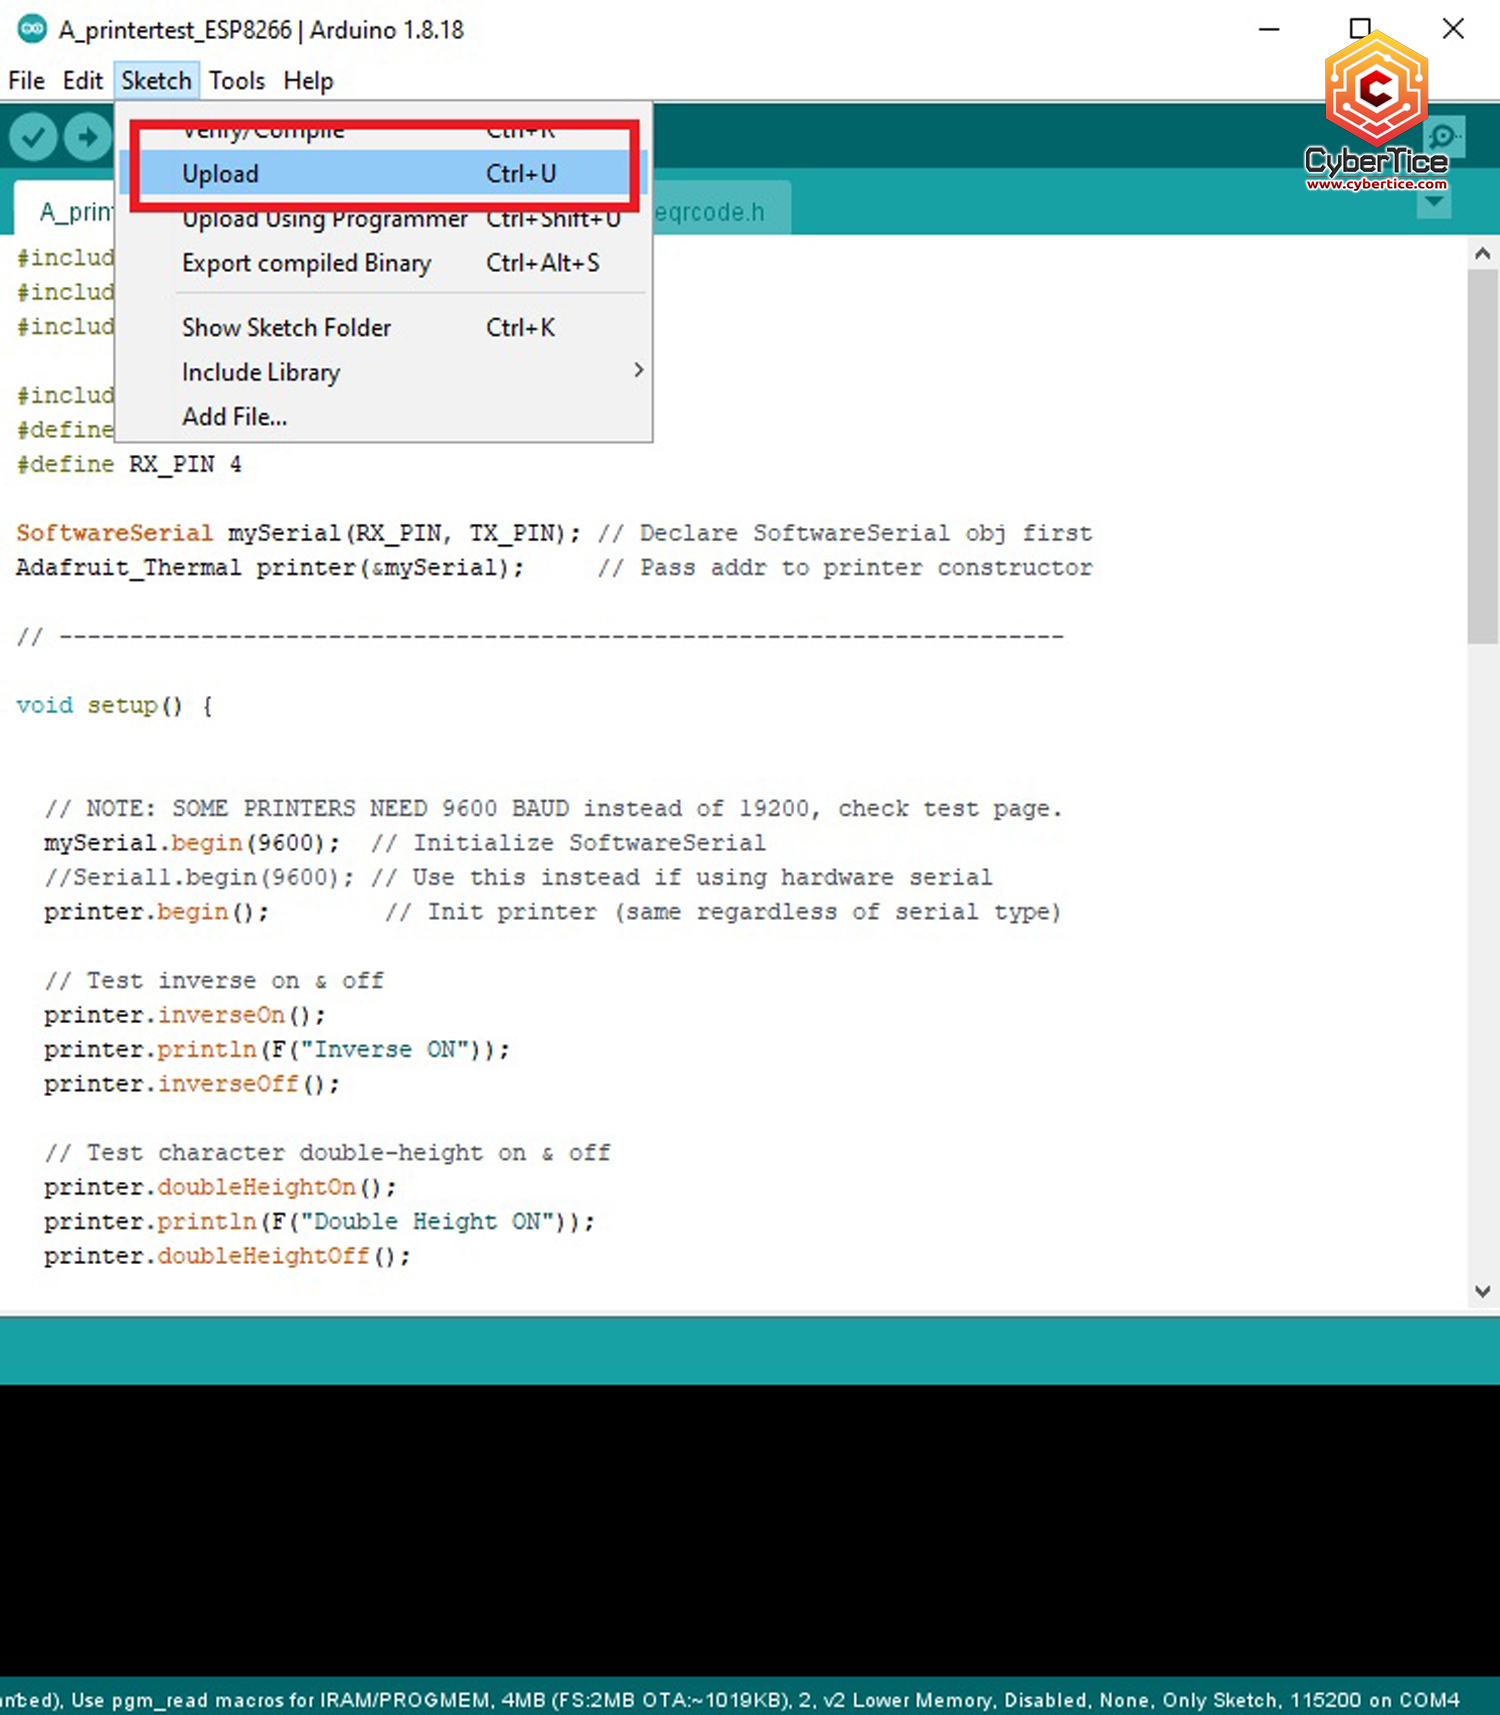Click the Arduino app icon in title bar
This screenshot has height=1715, width=1500.
click(x=32, y=29)
